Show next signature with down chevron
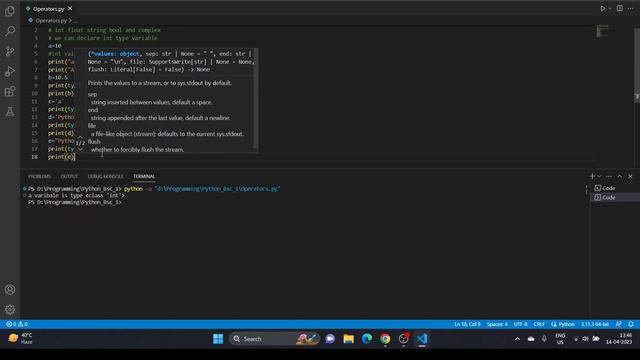 (x=80, y=149)
